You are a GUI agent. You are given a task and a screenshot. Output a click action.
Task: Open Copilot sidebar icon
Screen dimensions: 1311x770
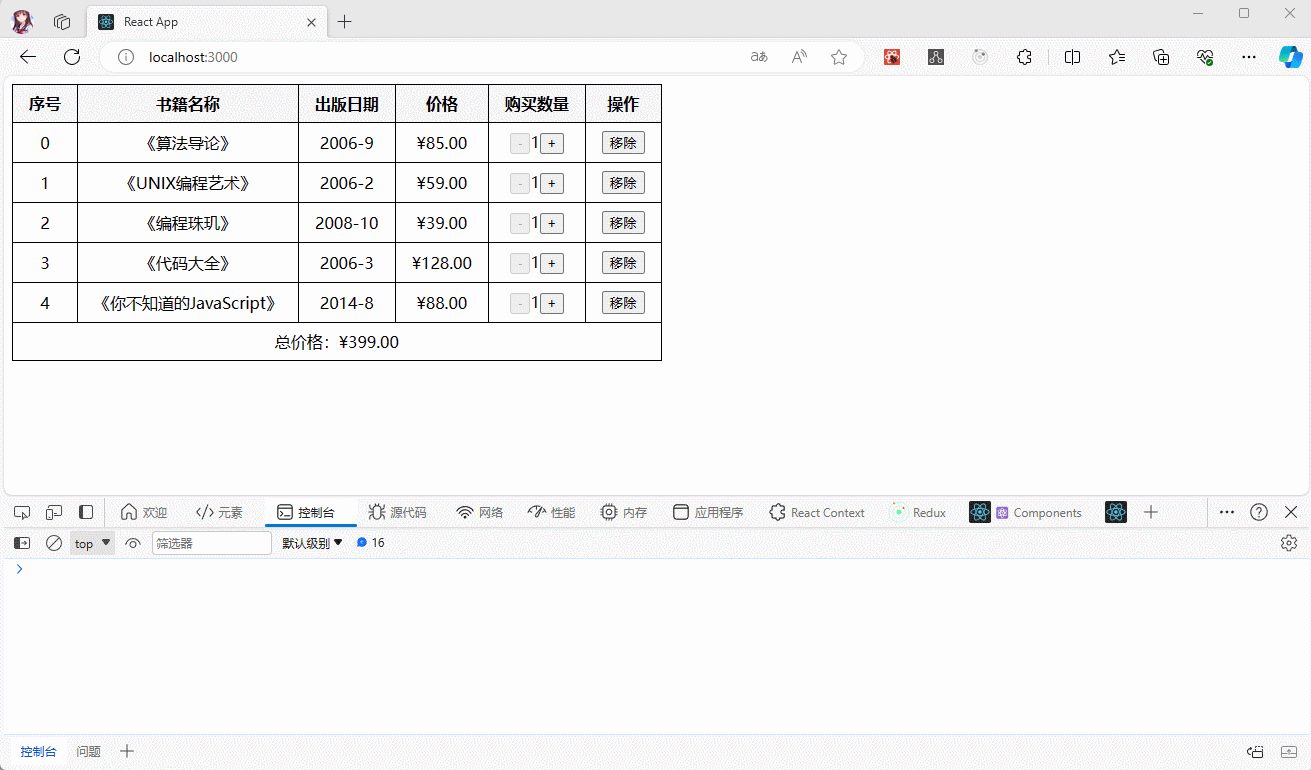(1290, 57)
